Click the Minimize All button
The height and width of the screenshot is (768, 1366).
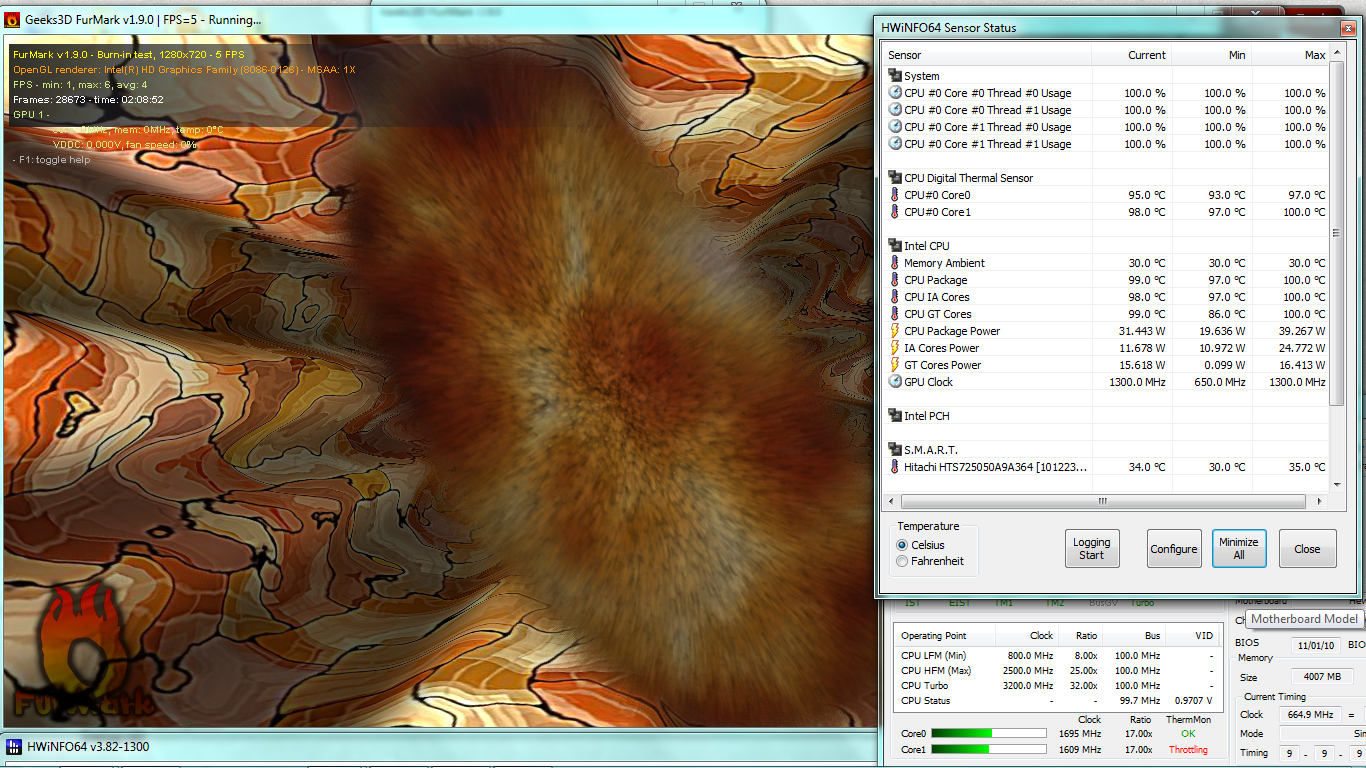1239,549
